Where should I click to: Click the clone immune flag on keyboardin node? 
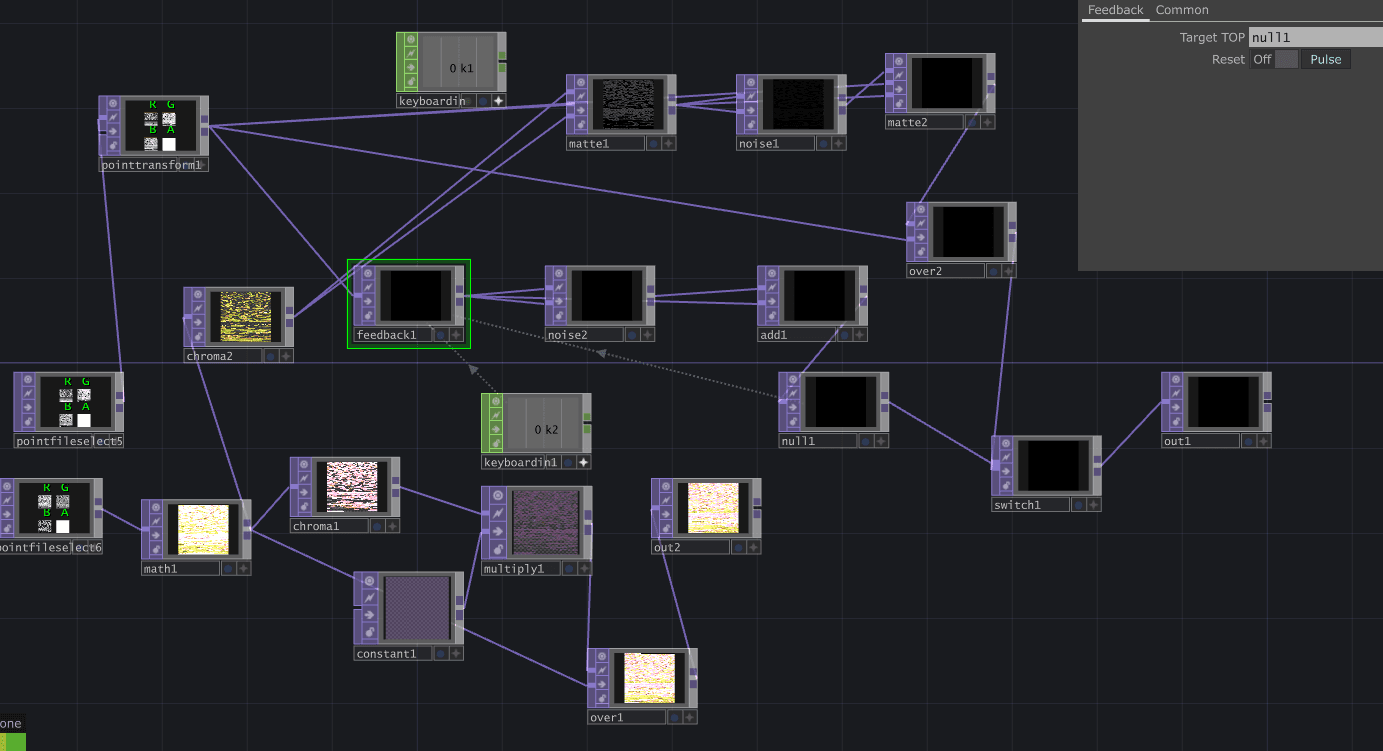click(x=412, y=54)
